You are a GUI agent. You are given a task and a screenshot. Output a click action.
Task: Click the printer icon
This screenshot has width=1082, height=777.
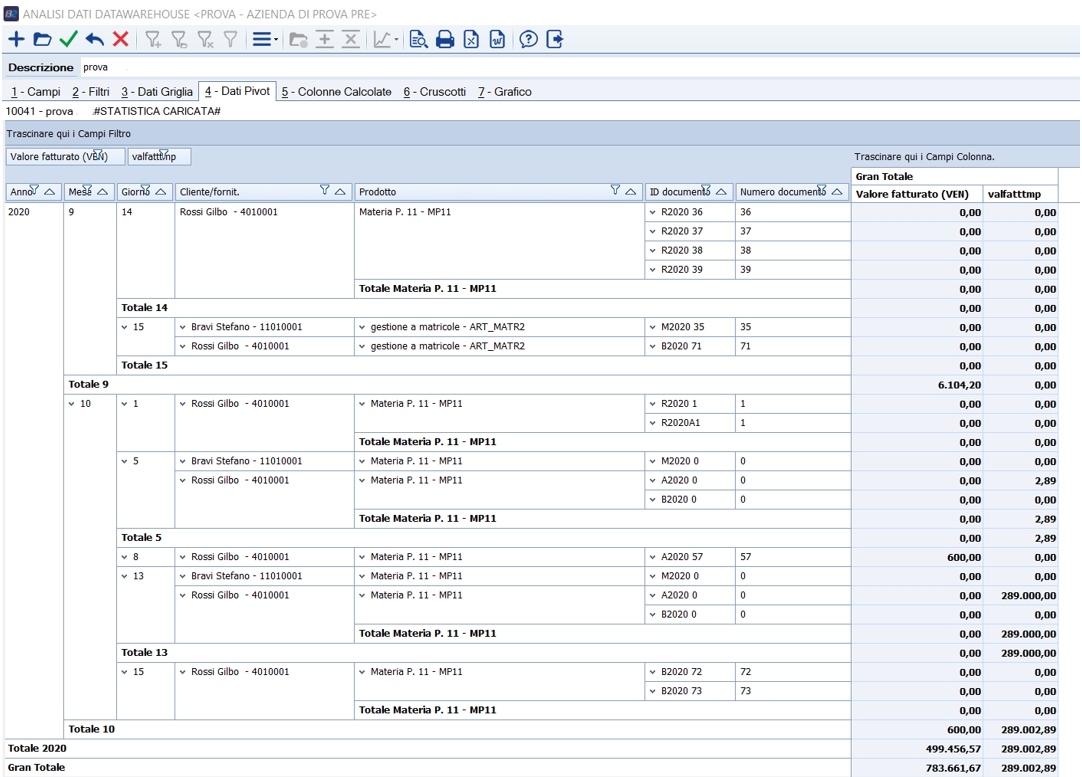(445, 39)
